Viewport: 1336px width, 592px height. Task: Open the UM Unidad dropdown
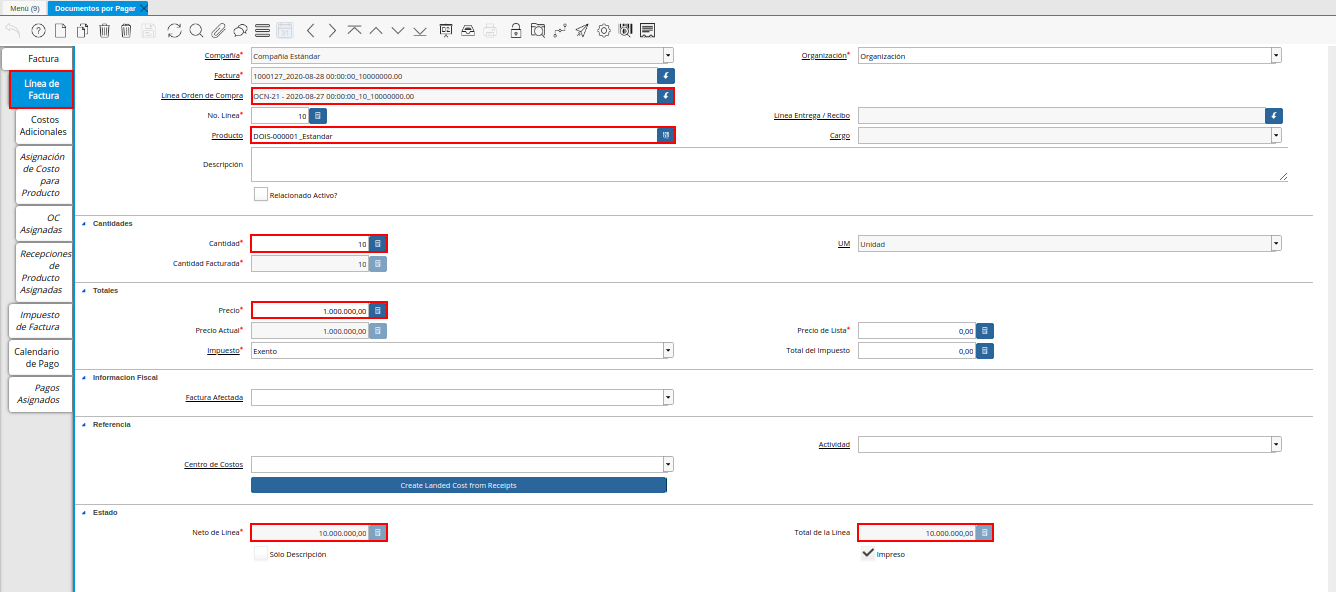click(x=1277, y=244)
